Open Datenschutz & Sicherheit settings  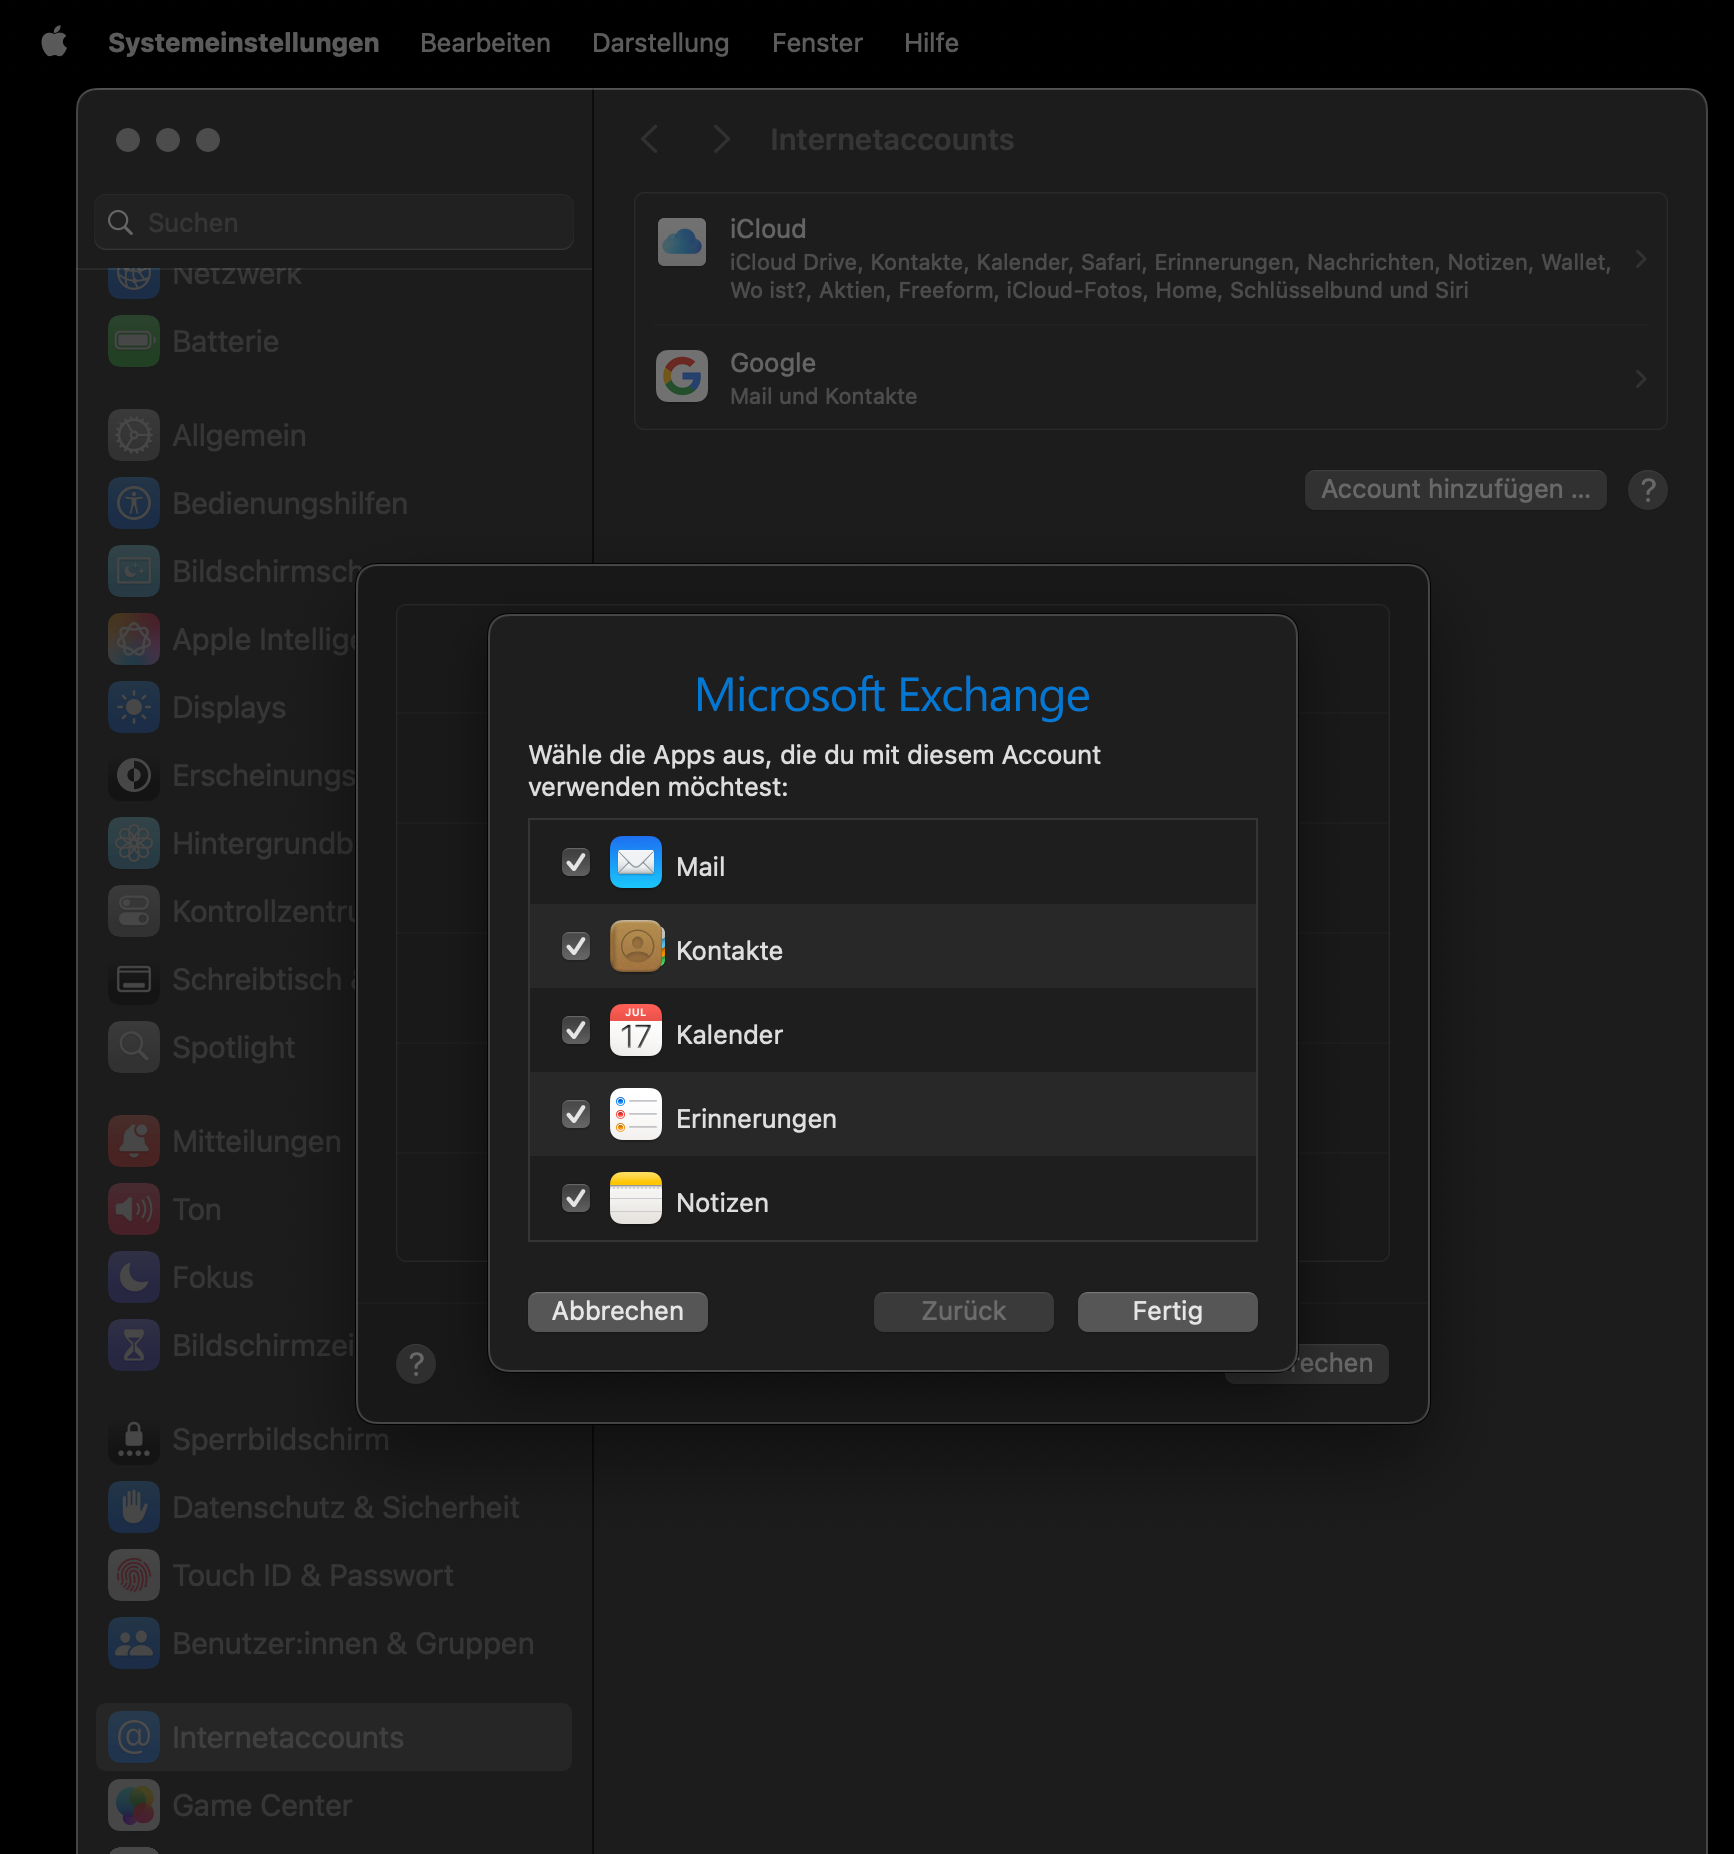334,1507
